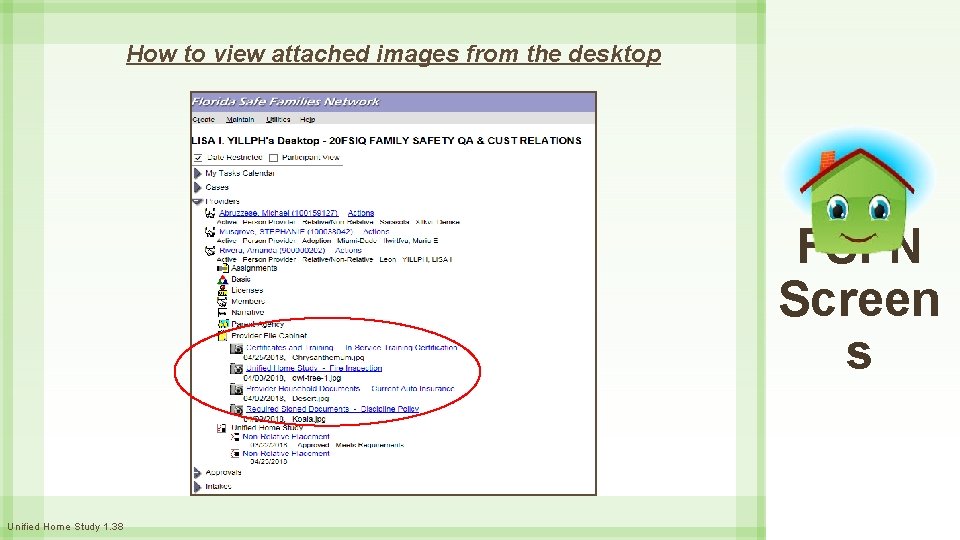Select the Members tree item
Screen dimensions: 960x540
point(248,301)
